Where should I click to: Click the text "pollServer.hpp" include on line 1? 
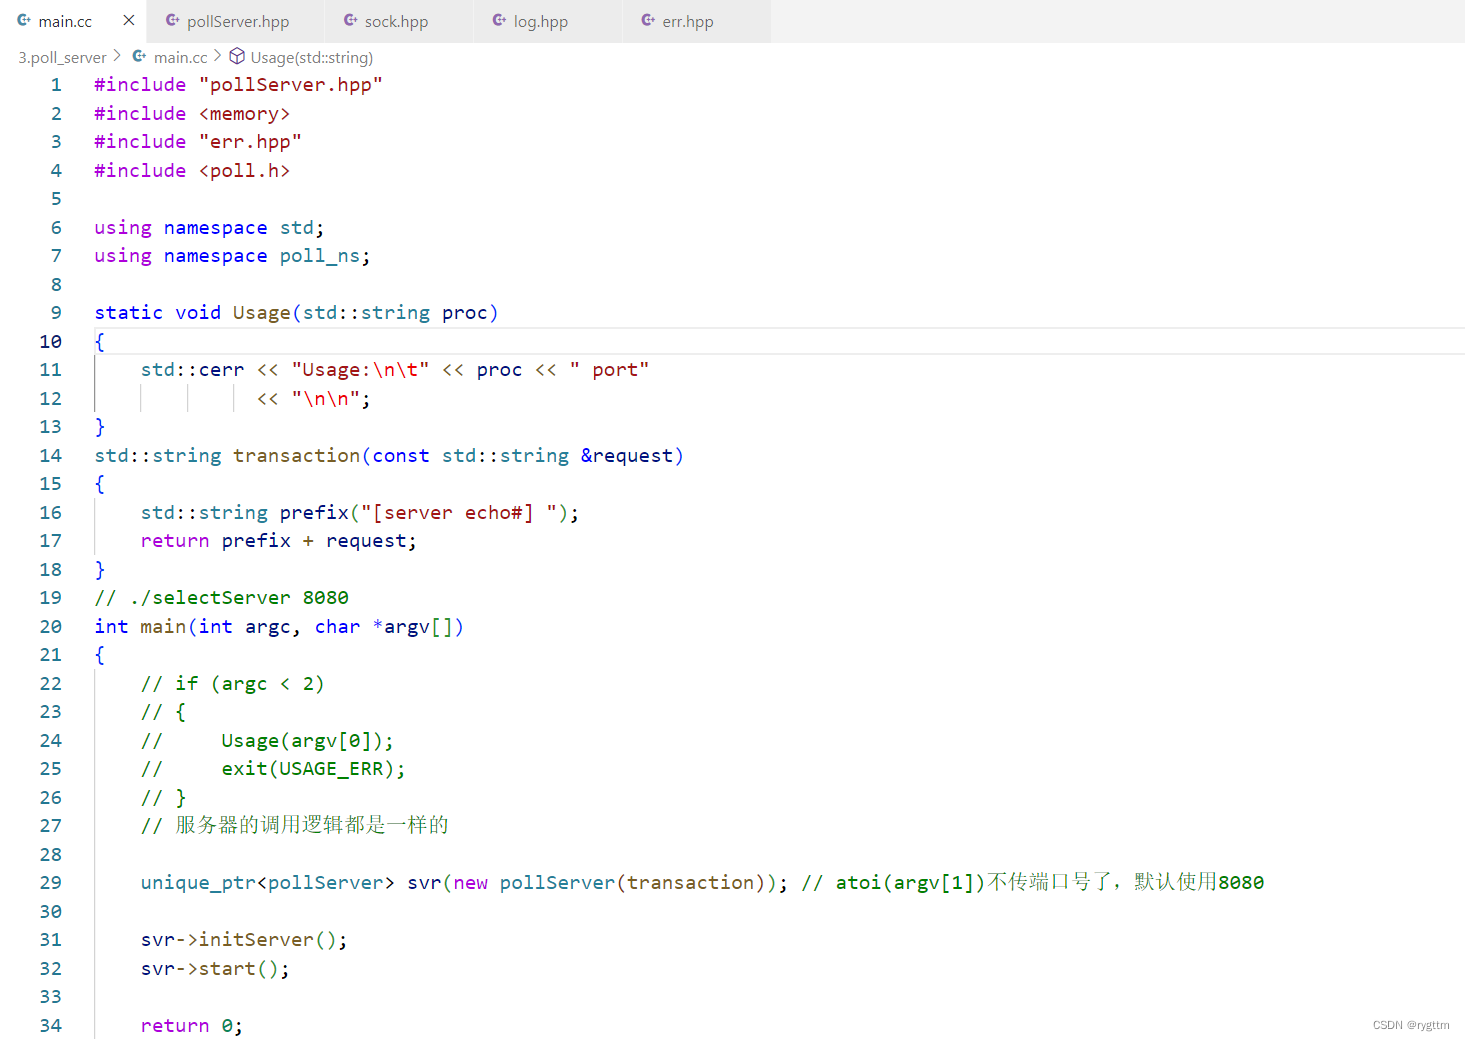click(x=290, y=85)
